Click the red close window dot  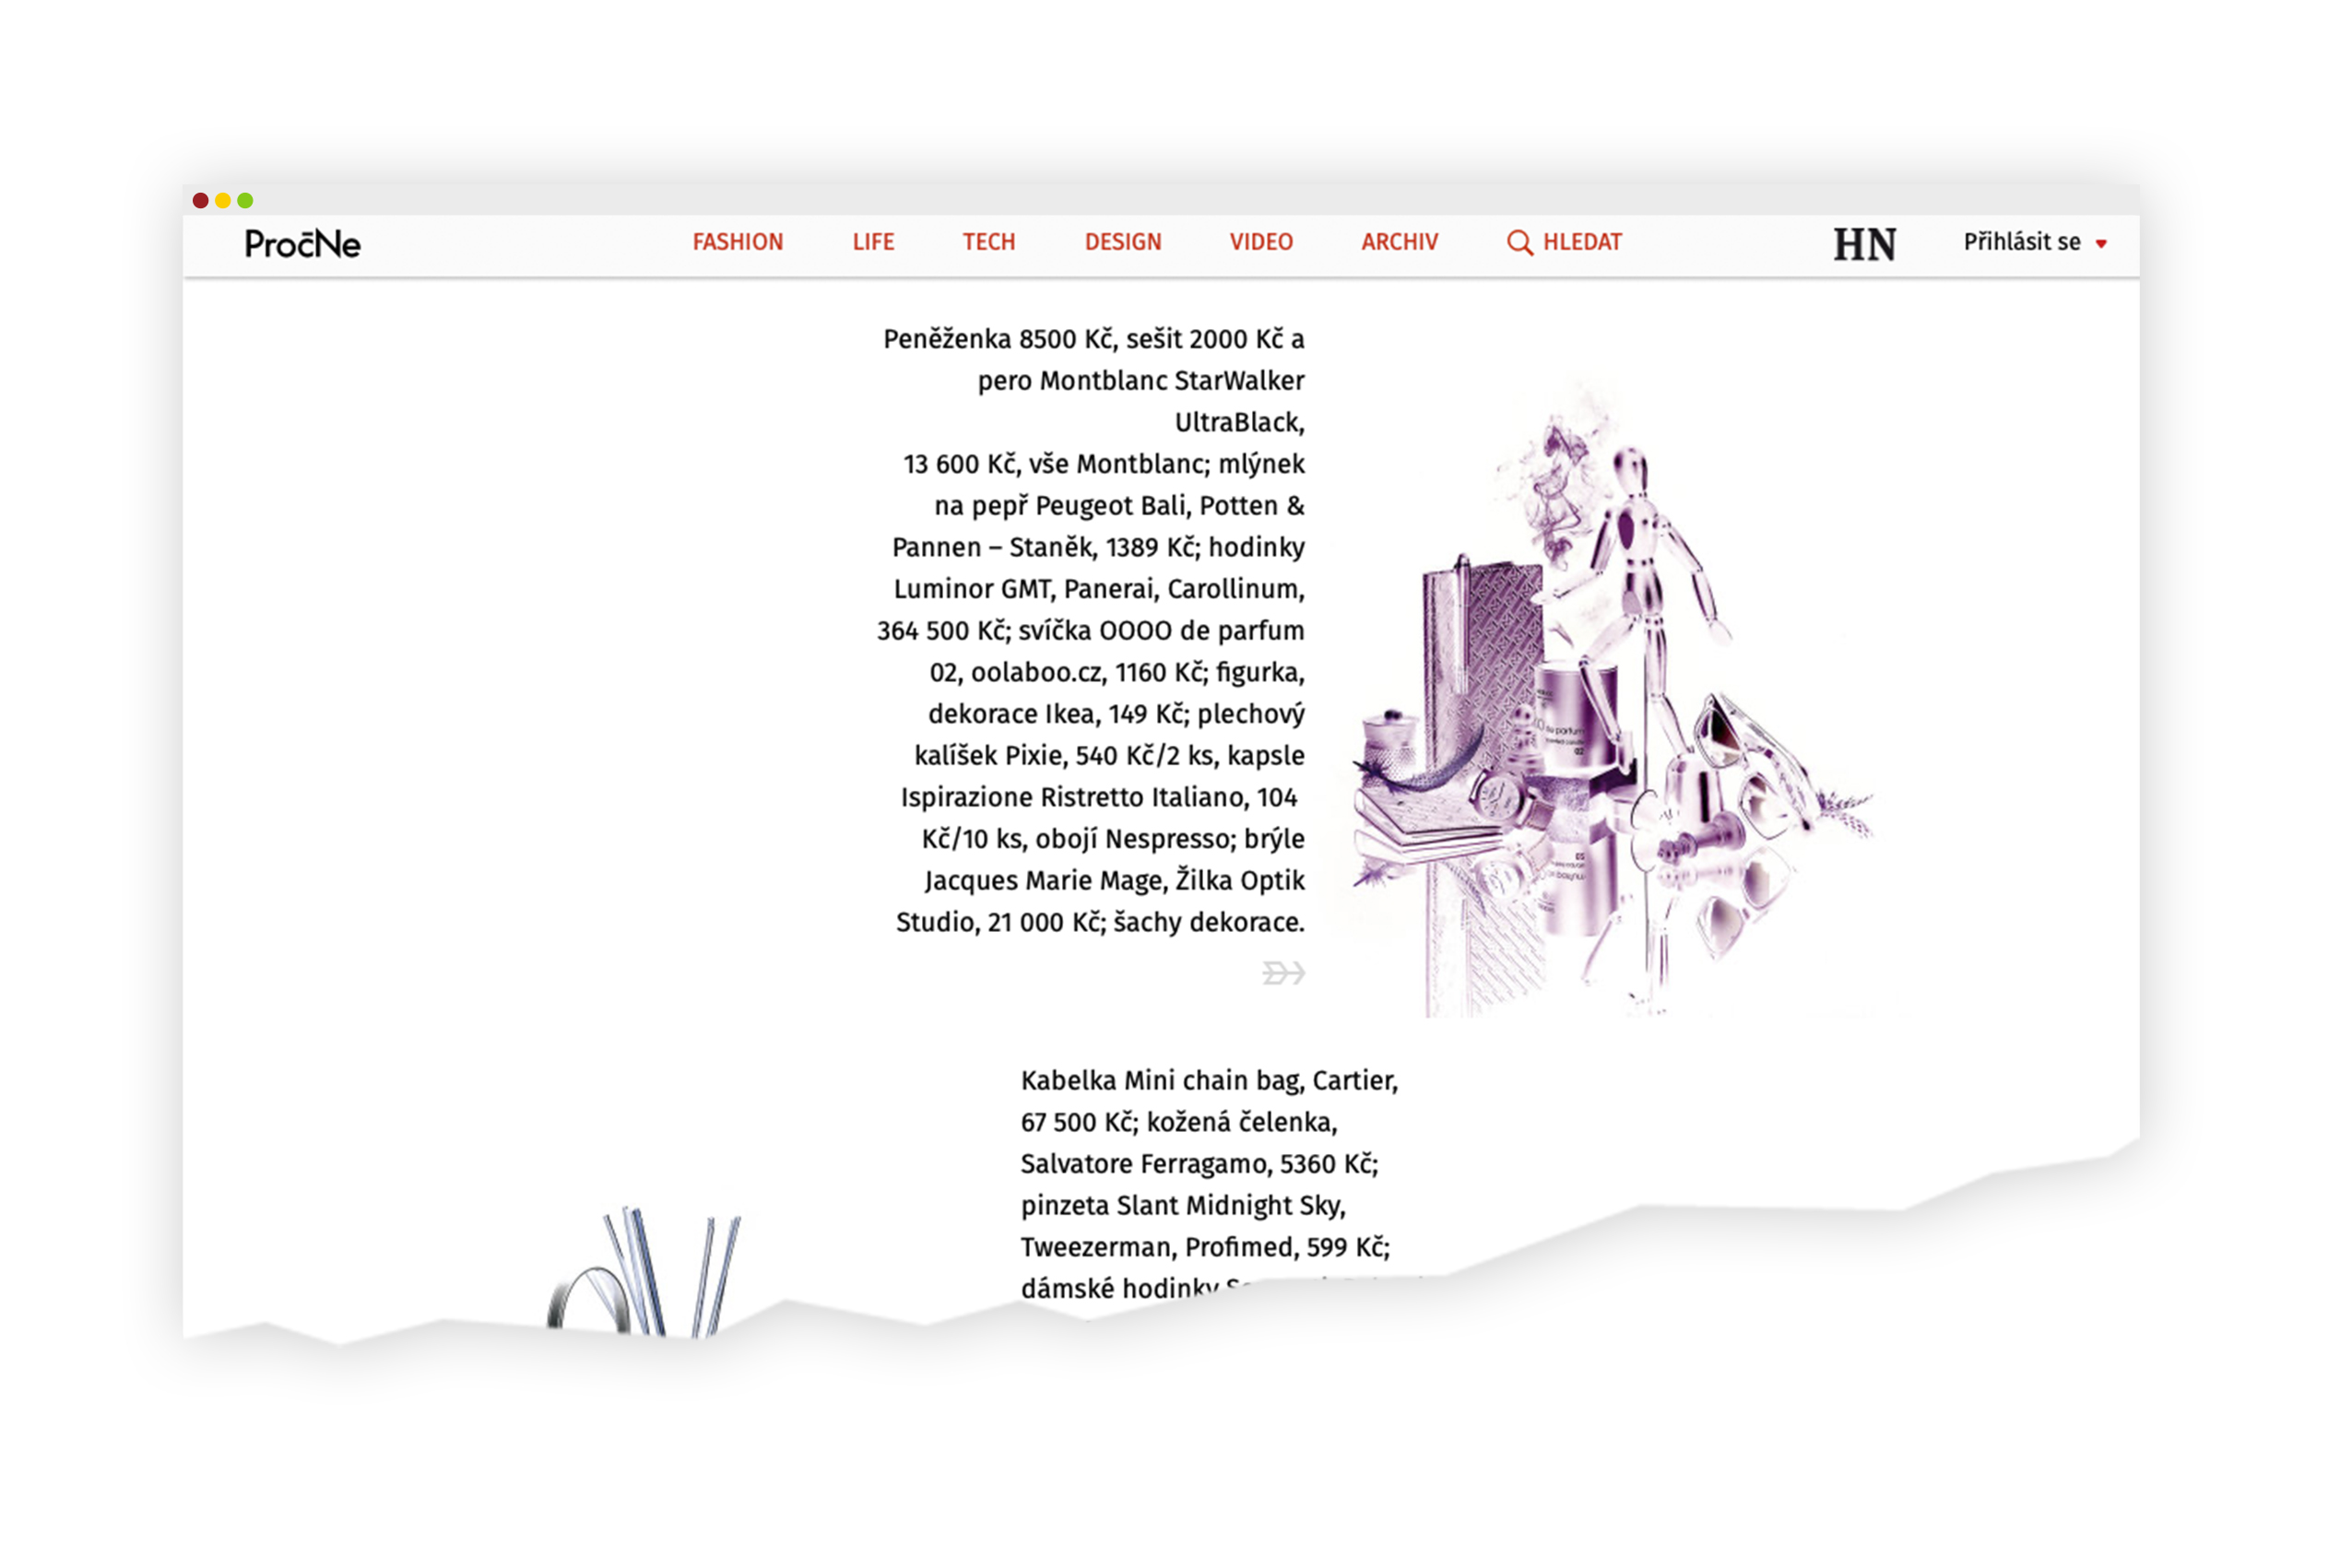click(x=200, y=200)
